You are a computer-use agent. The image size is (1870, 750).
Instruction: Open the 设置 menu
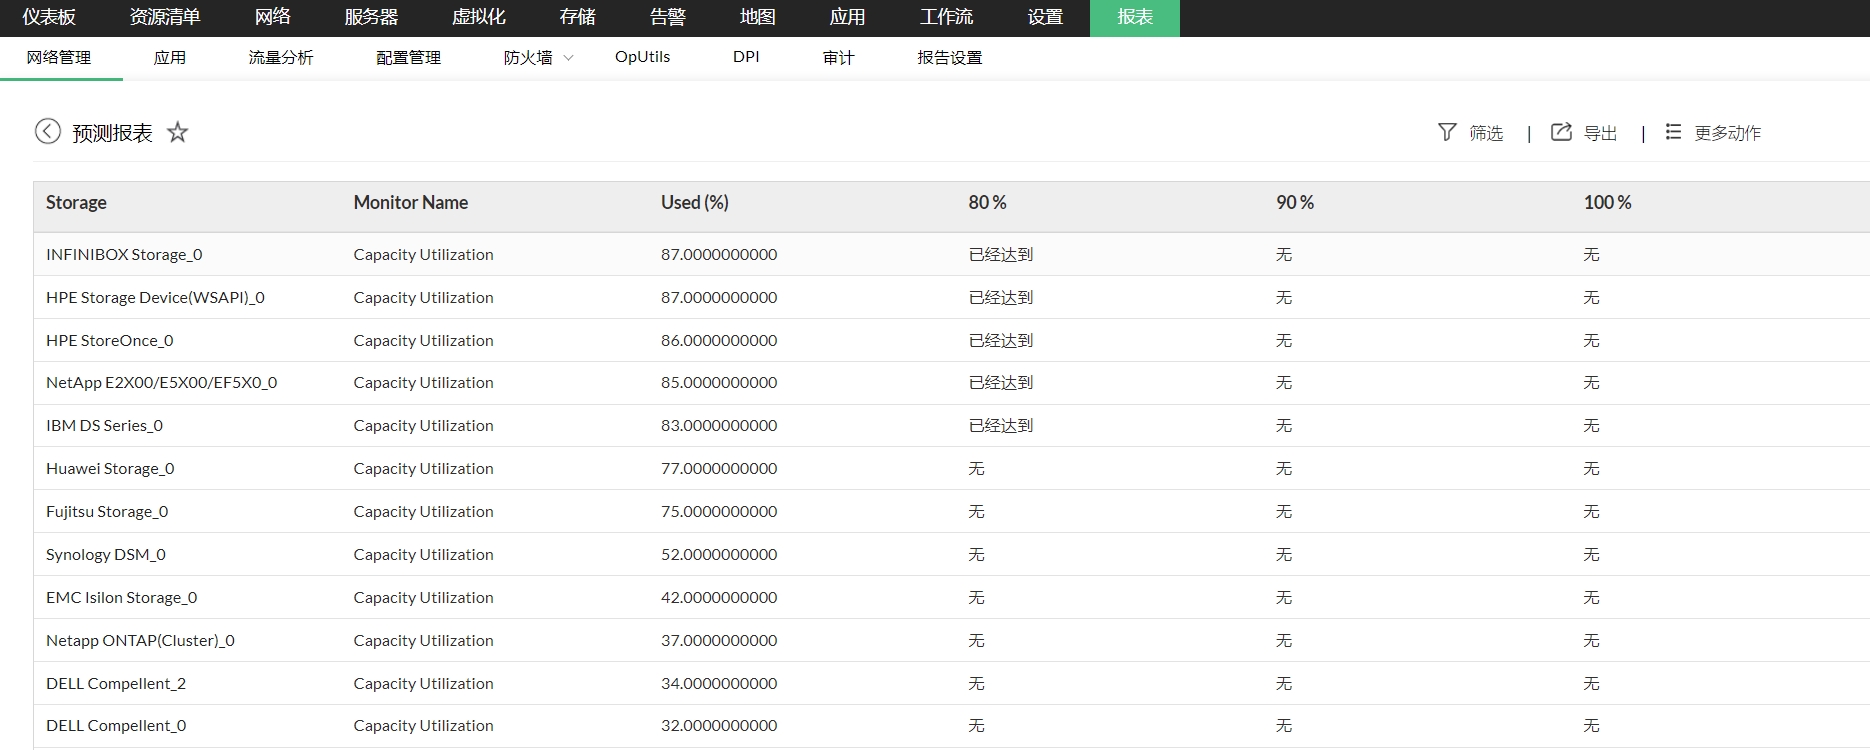(x=1045, y=17)
